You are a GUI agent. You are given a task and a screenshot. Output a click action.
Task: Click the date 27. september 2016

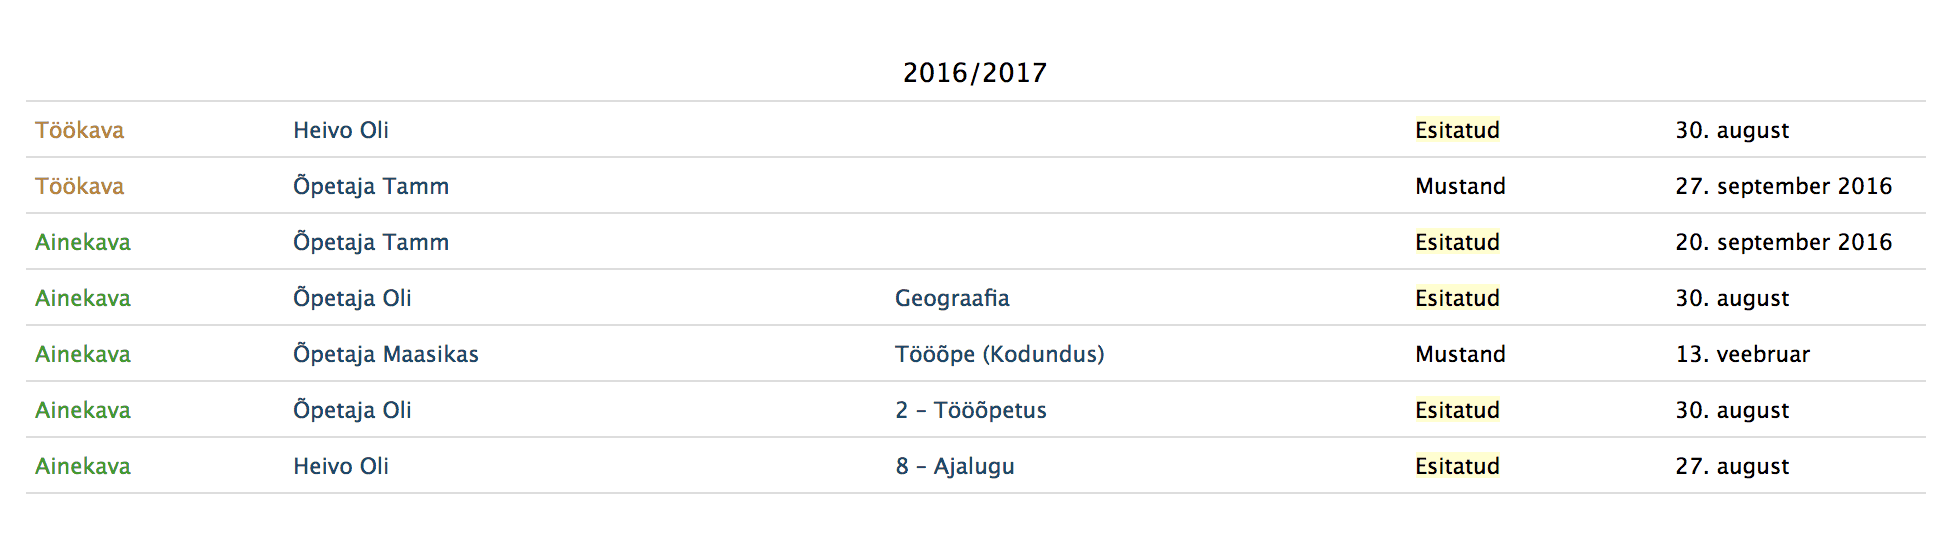coord(1783,186)
